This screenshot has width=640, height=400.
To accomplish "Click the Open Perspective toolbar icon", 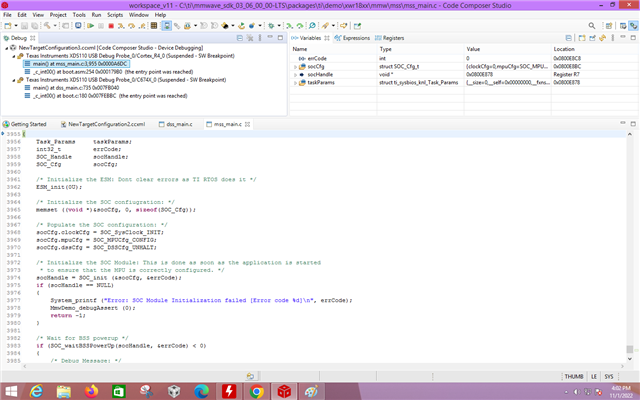I will pos(609,26).
